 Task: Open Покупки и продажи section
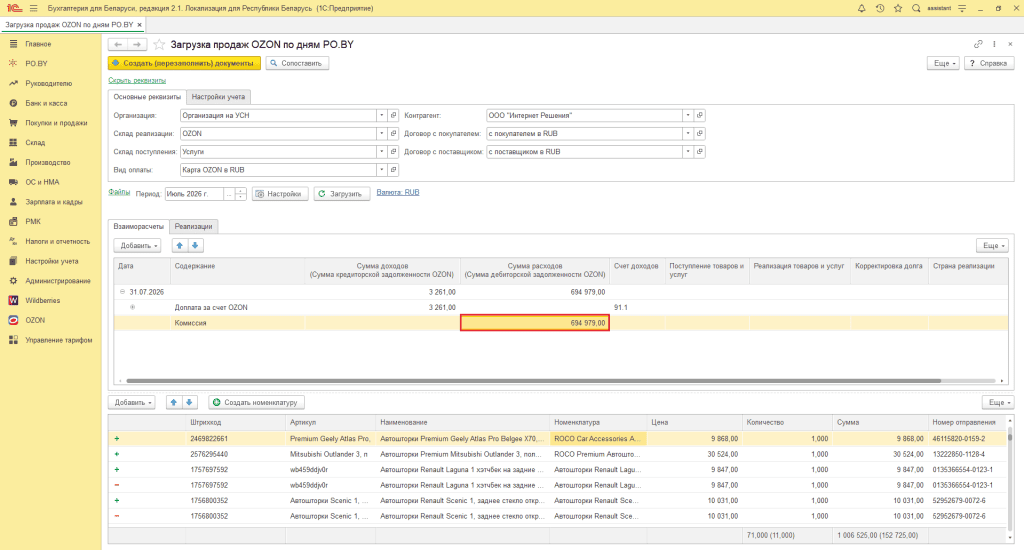pos(56,123)
